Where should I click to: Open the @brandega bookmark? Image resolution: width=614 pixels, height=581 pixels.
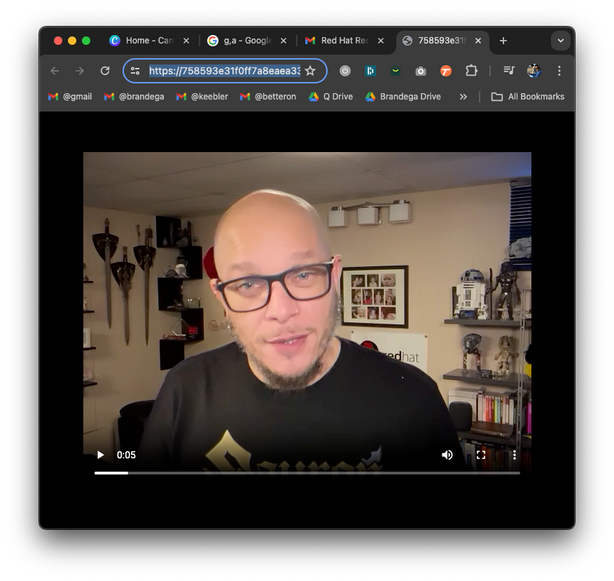coord(136,97)
